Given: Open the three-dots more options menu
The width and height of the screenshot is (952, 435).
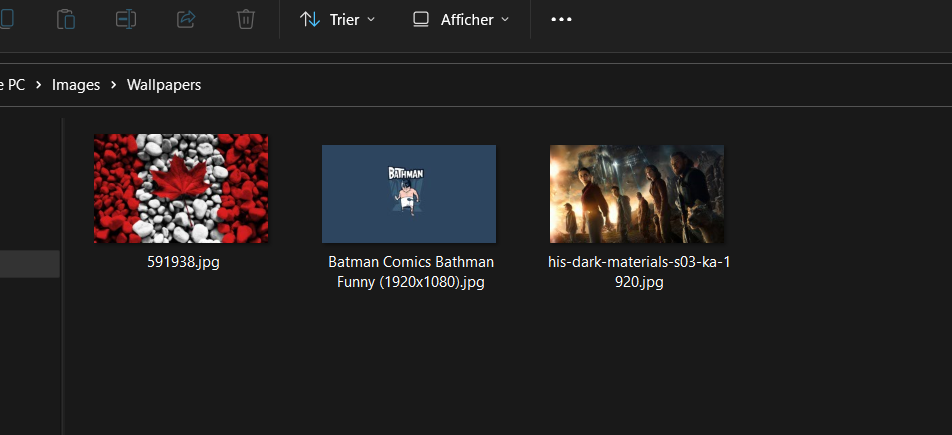Looking at the screenshot, I should (x=561, y=19).
